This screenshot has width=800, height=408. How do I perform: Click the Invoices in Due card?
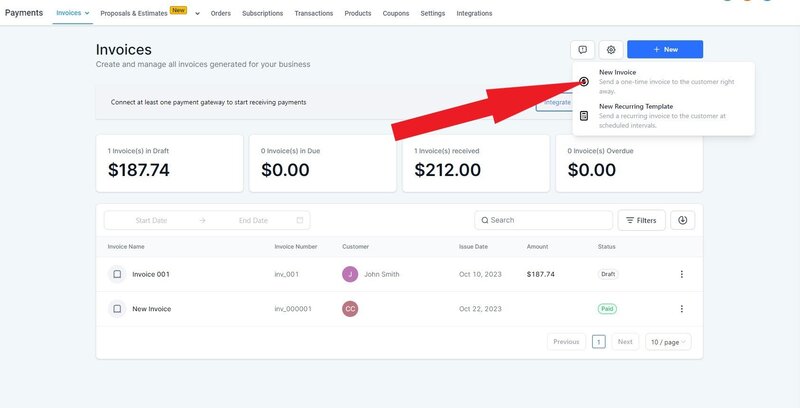[322, 164]
